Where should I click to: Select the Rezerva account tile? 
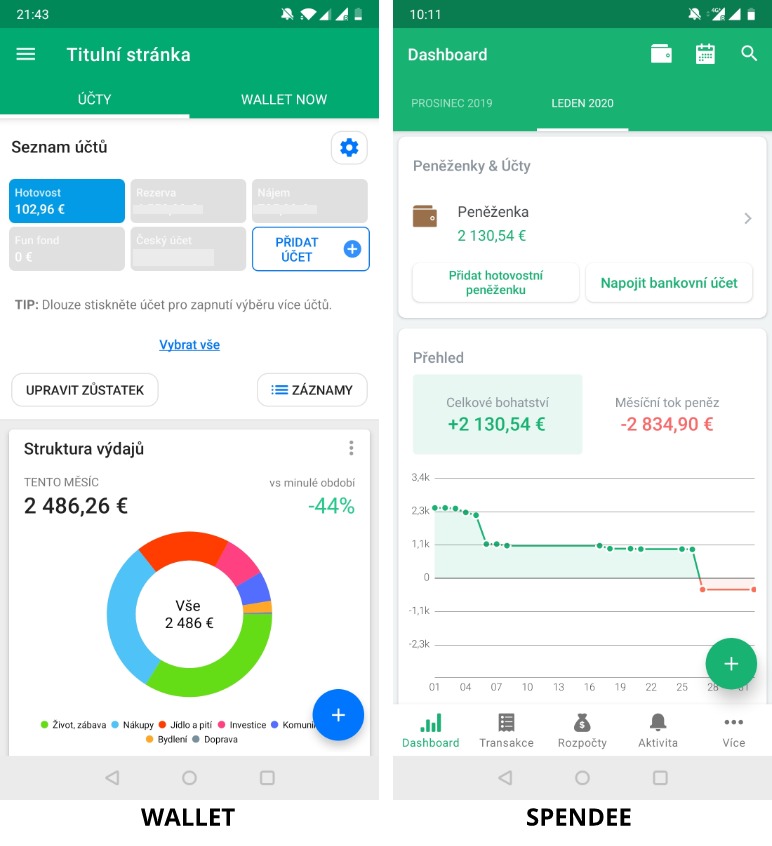(188, 201)
